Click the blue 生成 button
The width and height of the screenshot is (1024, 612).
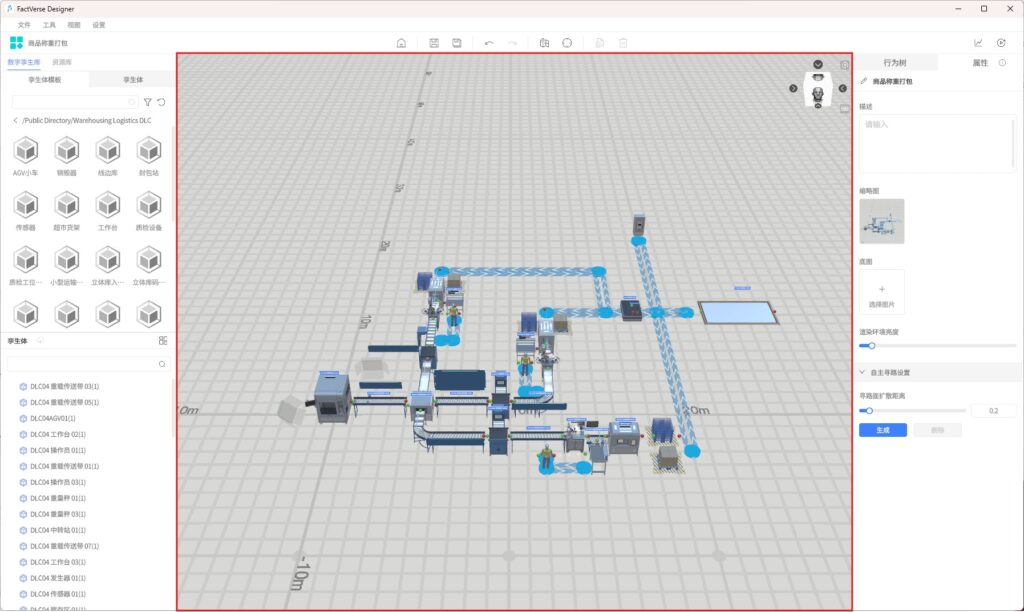pos(882,430)
